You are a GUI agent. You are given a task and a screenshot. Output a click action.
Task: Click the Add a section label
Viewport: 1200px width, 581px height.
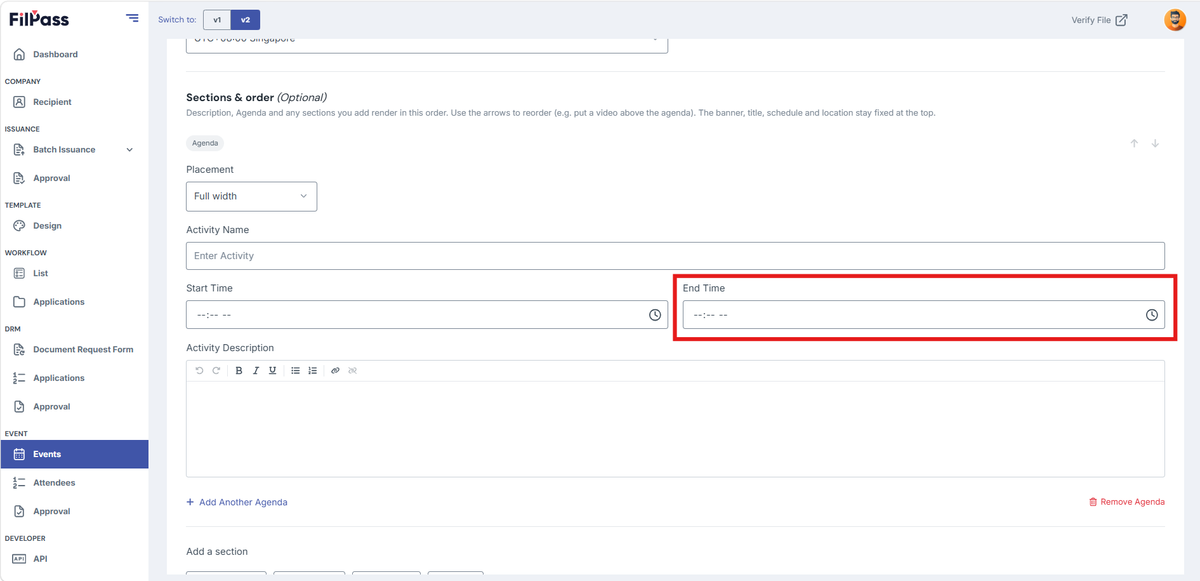[x=217, y=551]
